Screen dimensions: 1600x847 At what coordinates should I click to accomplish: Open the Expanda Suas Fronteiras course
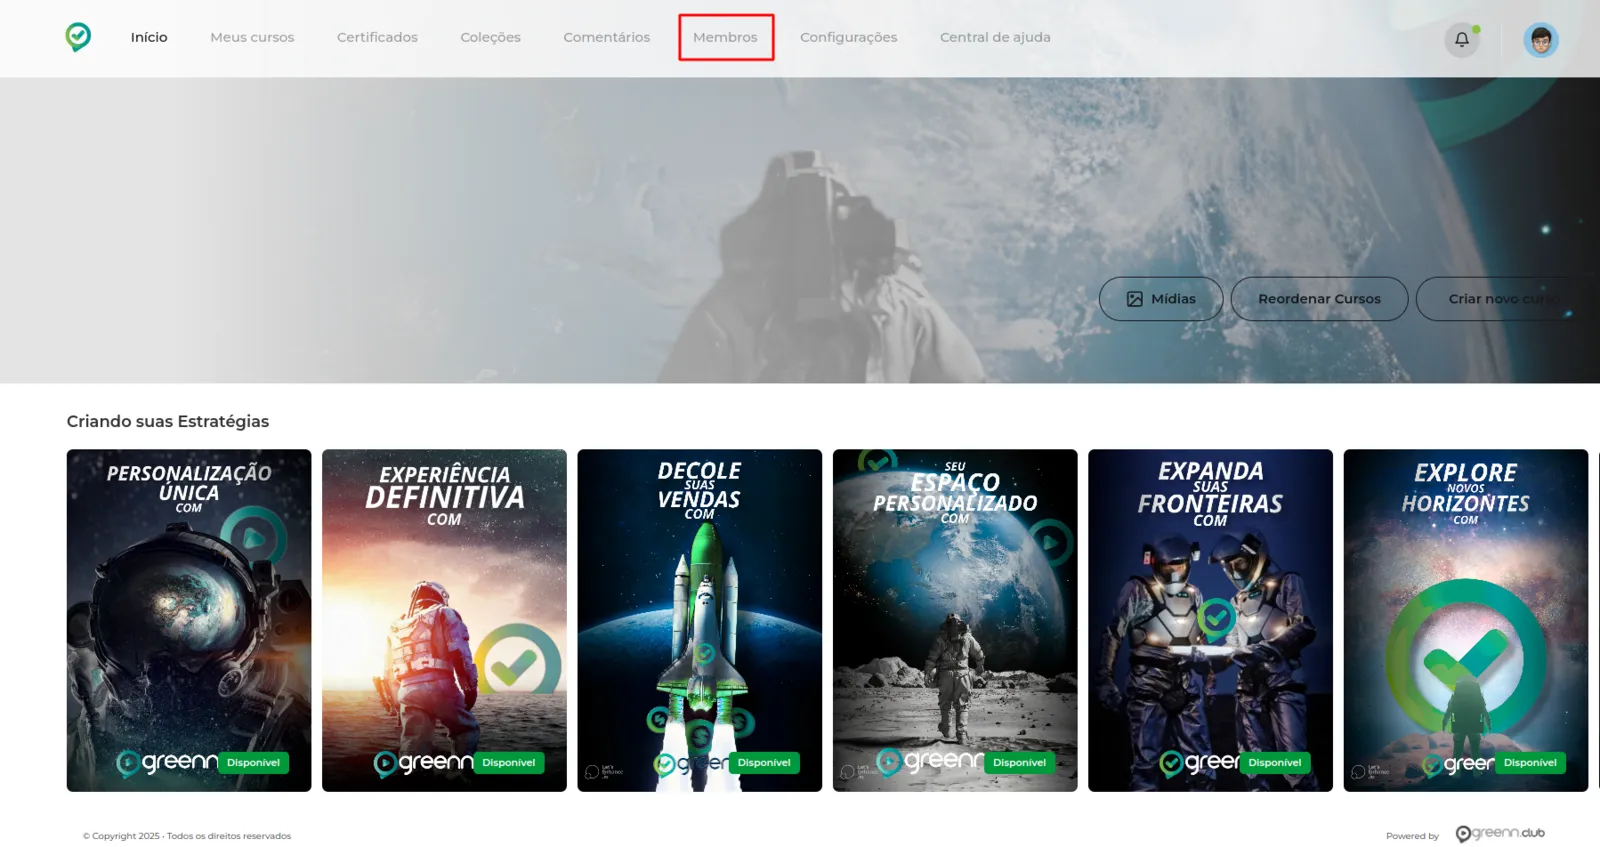[x=1211, y=620]
